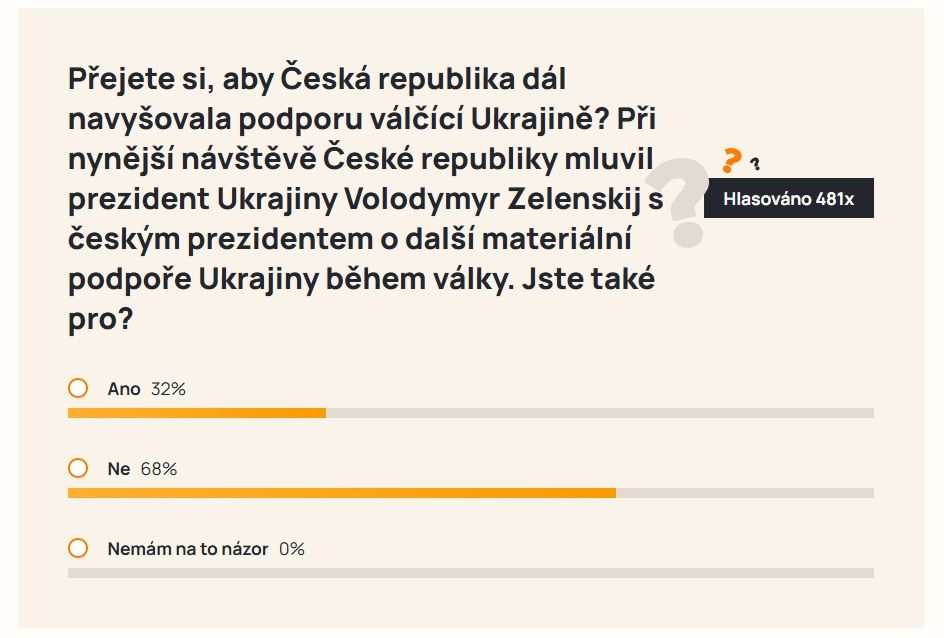
Task: Click the 32% result percentage
Action: coord(168,389)
